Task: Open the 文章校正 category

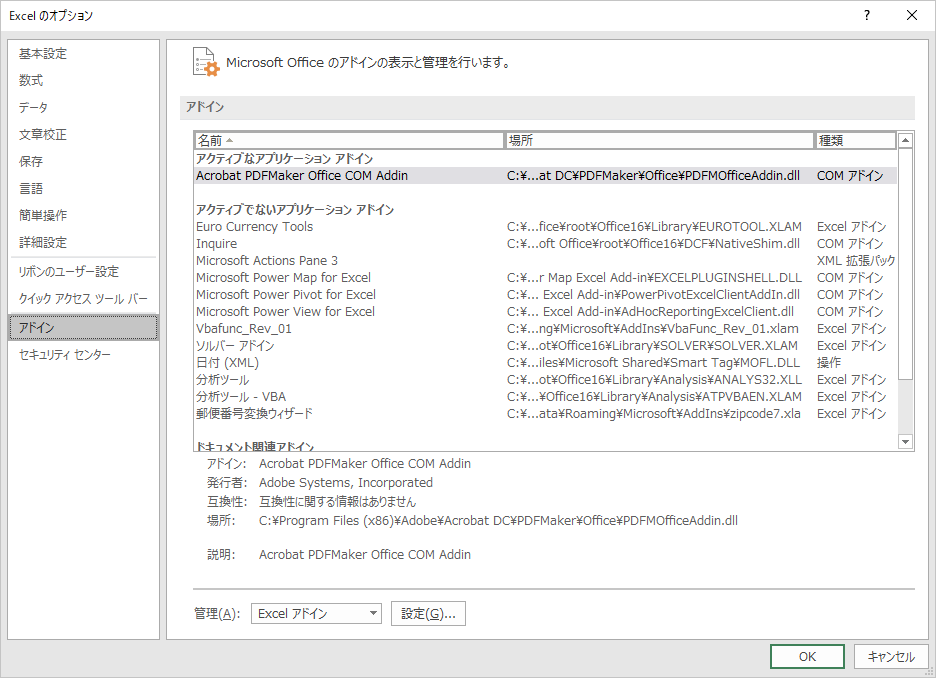Action: point(84,134)
